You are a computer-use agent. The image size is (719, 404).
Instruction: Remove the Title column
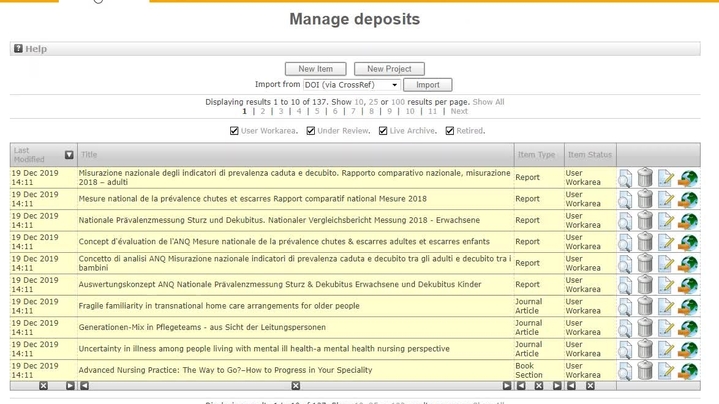[x=296, y=386]
